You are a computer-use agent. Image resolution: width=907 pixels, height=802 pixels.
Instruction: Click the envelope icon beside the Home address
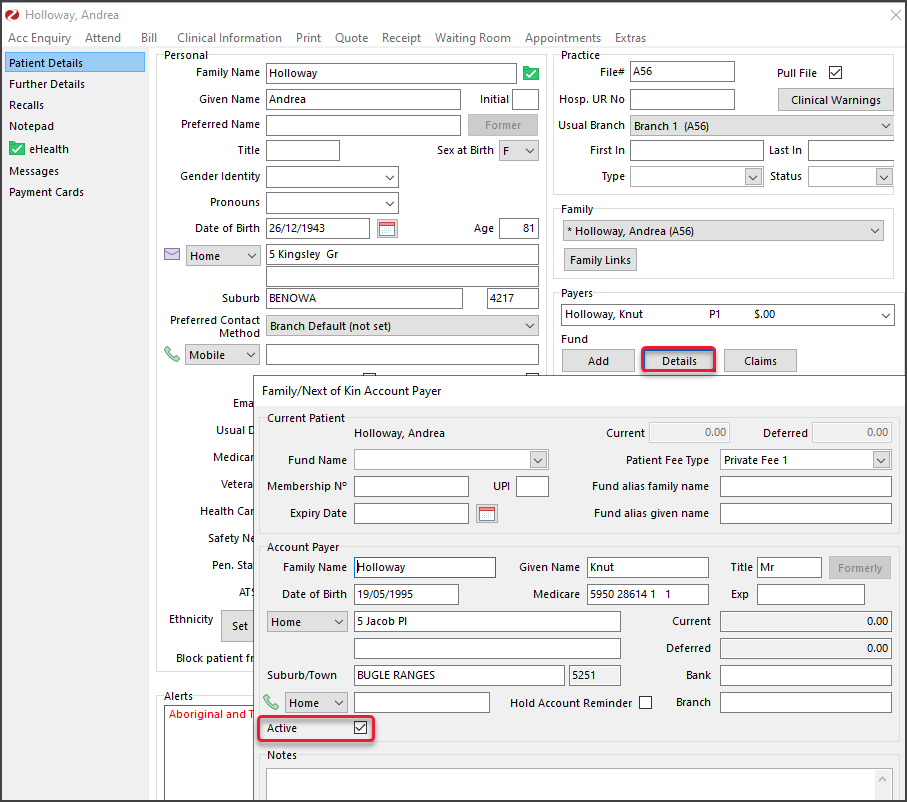[172, 255]
